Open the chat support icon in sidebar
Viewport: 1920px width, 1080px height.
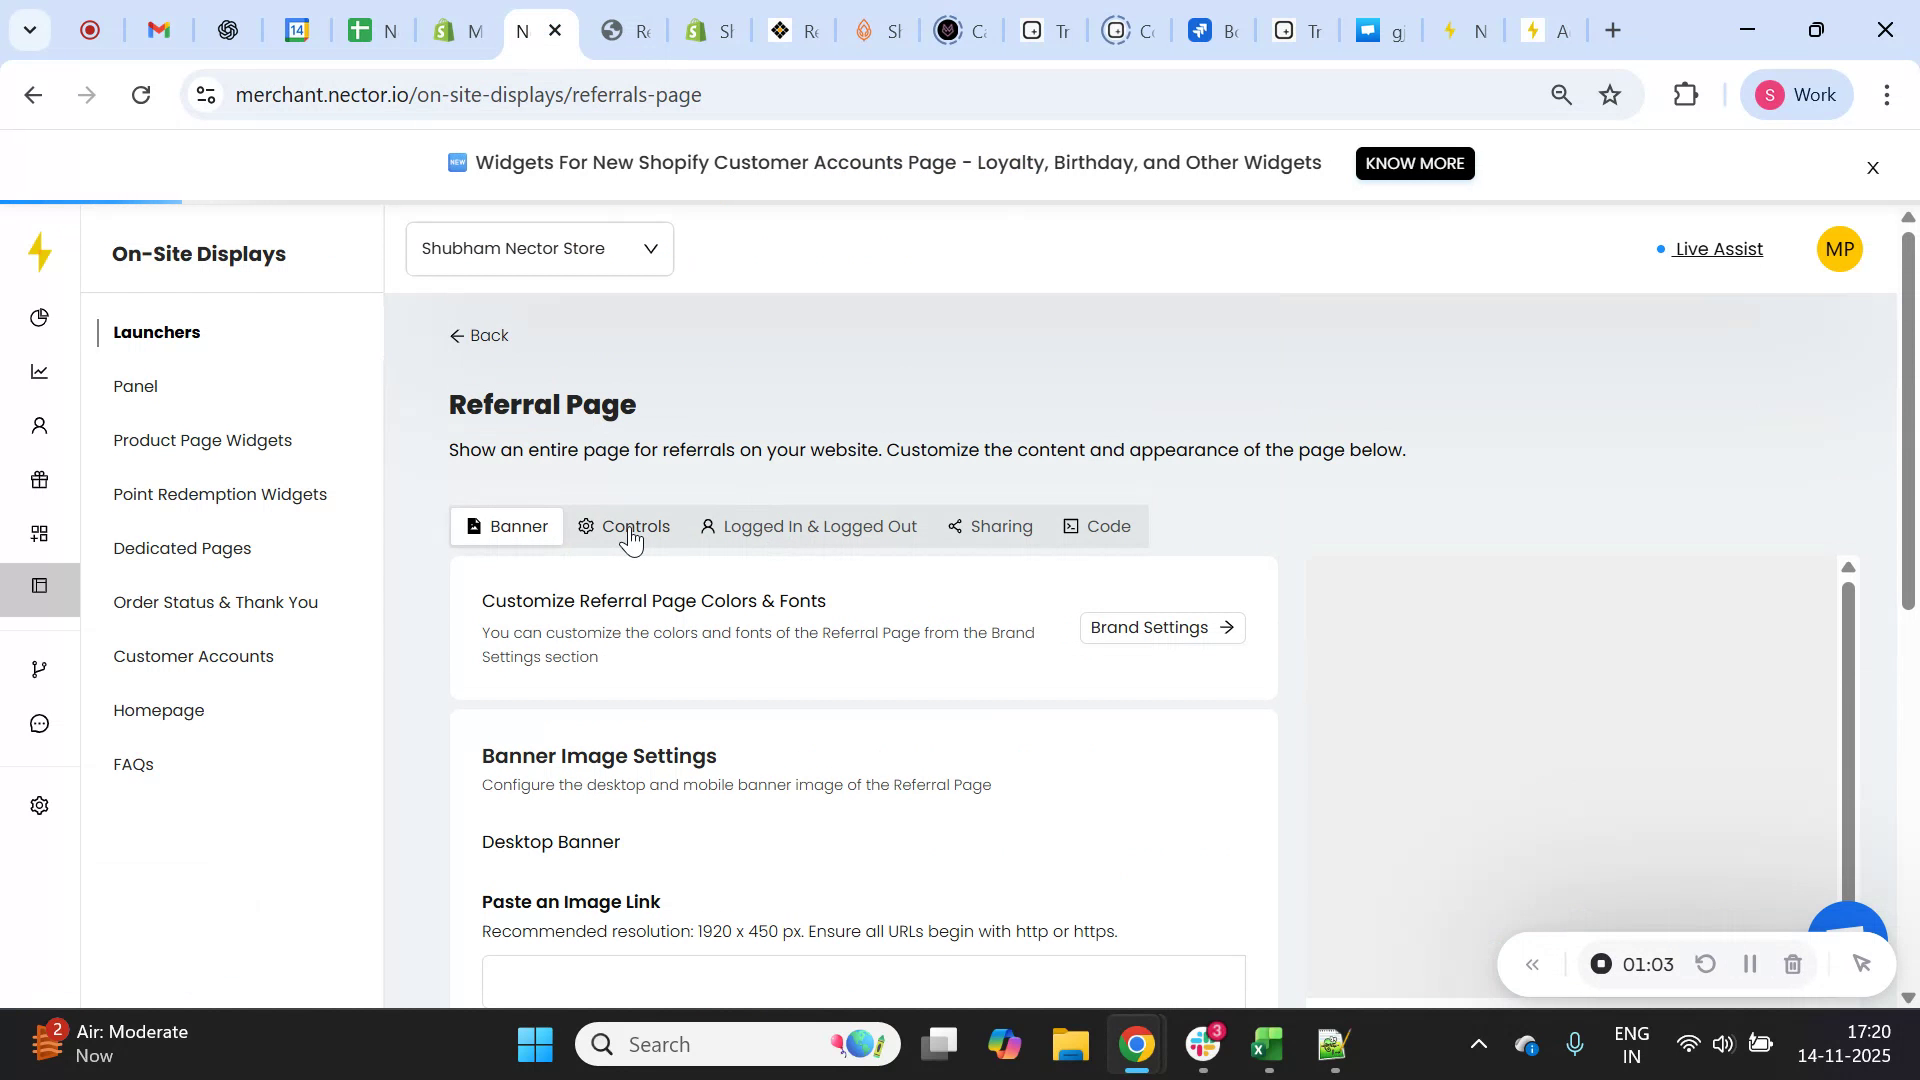click(40, 723)
